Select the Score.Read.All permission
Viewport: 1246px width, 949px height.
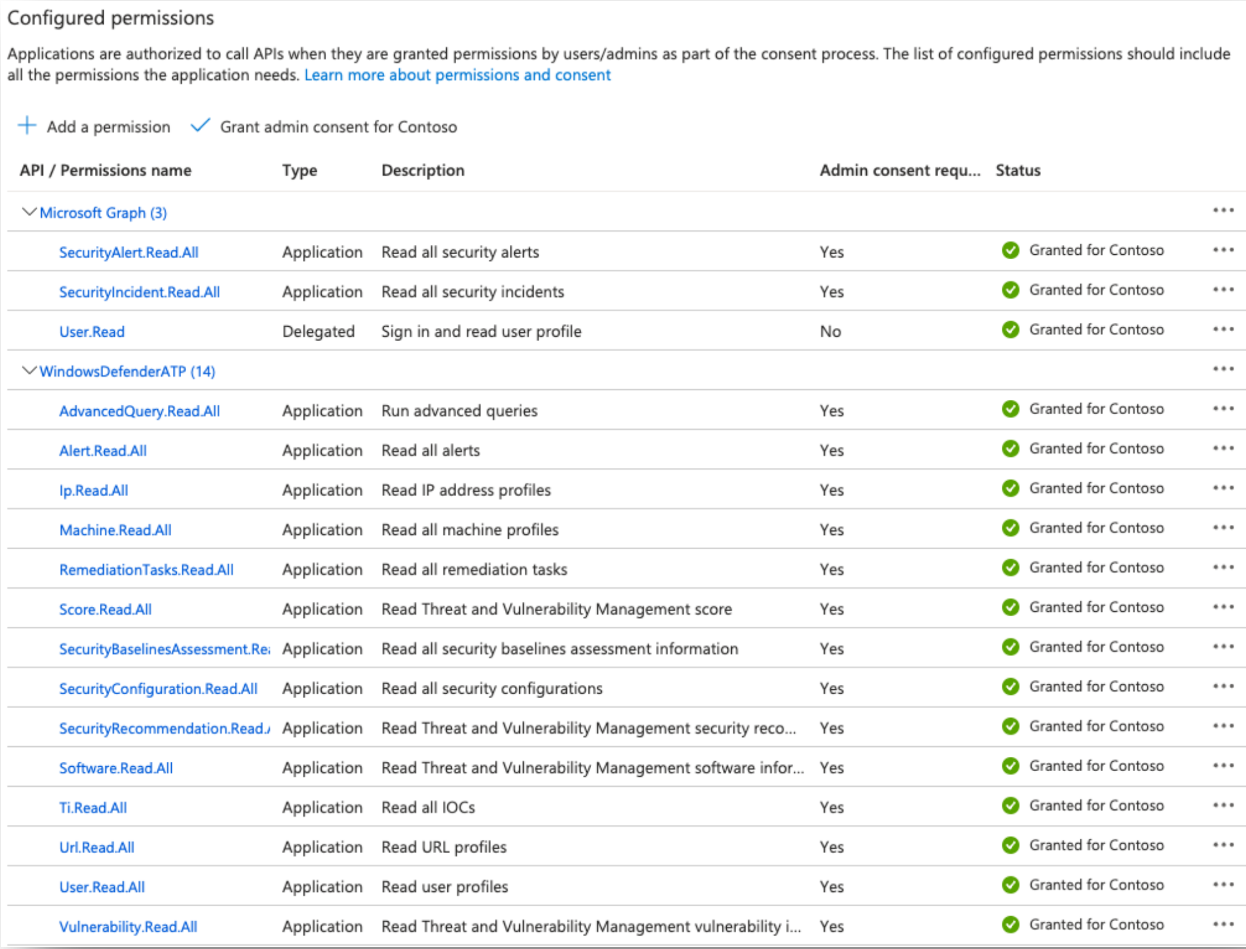[x=105, y=609]
